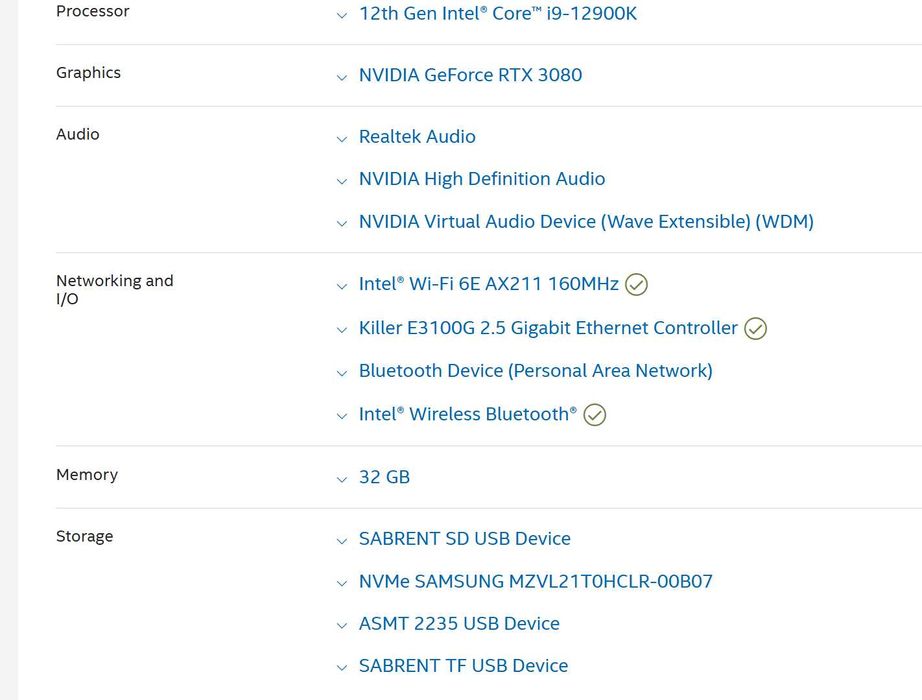Click the Storage category label
922x700 pixels.
85,536
